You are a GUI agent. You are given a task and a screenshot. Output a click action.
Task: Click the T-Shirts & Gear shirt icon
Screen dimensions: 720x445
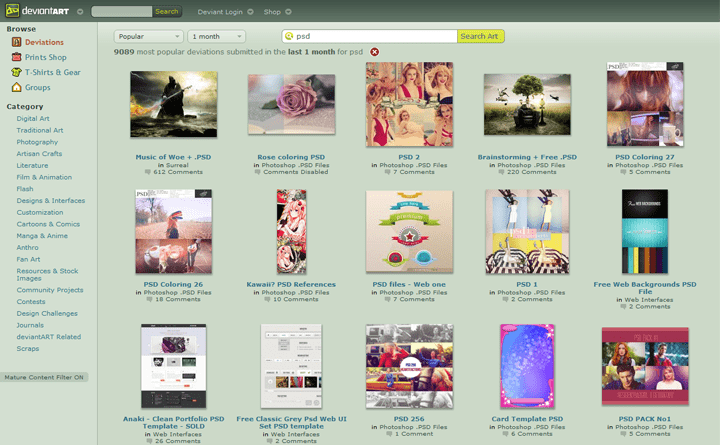17,72
